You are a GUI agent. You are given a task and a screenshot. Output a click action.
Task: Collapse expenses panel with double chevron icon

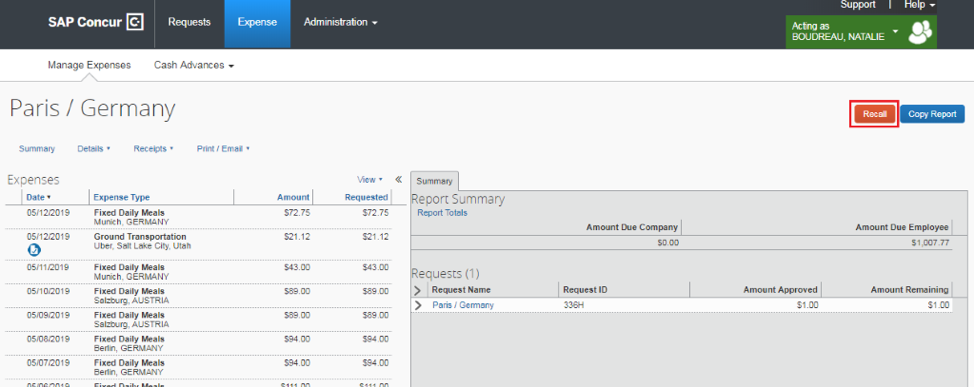[x=399, y=179]
